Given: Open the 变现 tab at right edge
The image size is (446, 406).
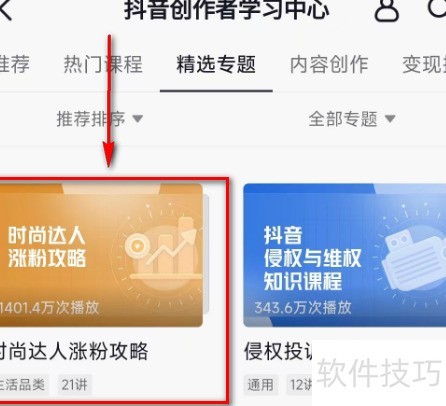Looking at the screenshot, I should click(x=424, y=64).
